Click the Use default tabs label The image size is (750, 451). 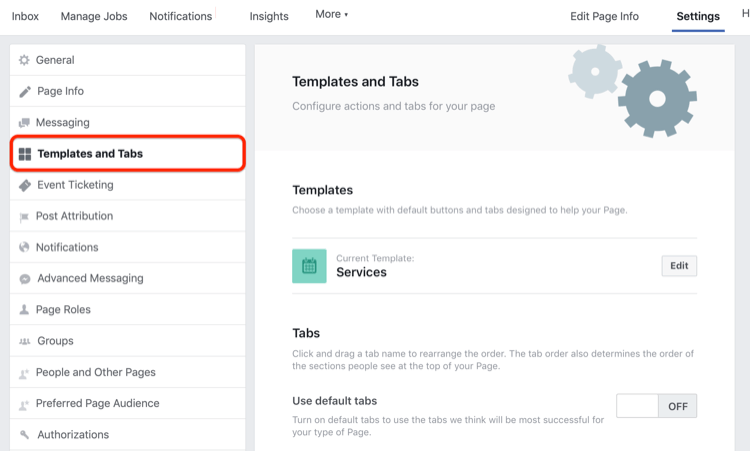(x=334, y=401)
